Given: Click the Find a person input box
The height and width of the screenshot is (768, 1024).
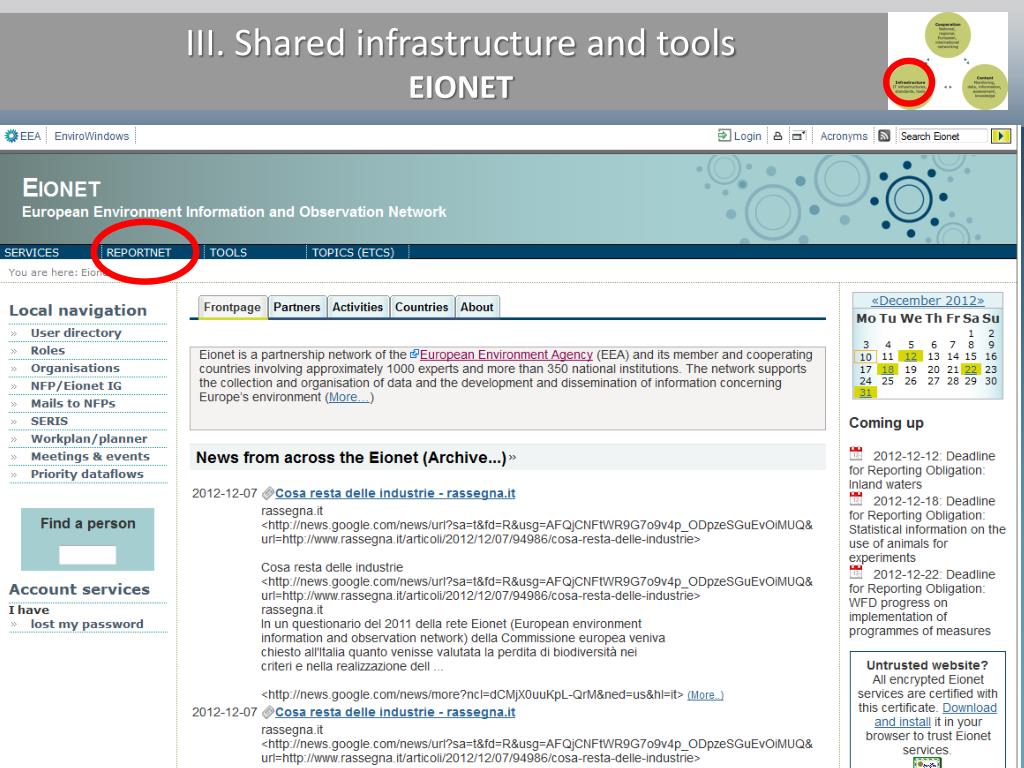Looking at the screenshot, I should tap(88, 555).
